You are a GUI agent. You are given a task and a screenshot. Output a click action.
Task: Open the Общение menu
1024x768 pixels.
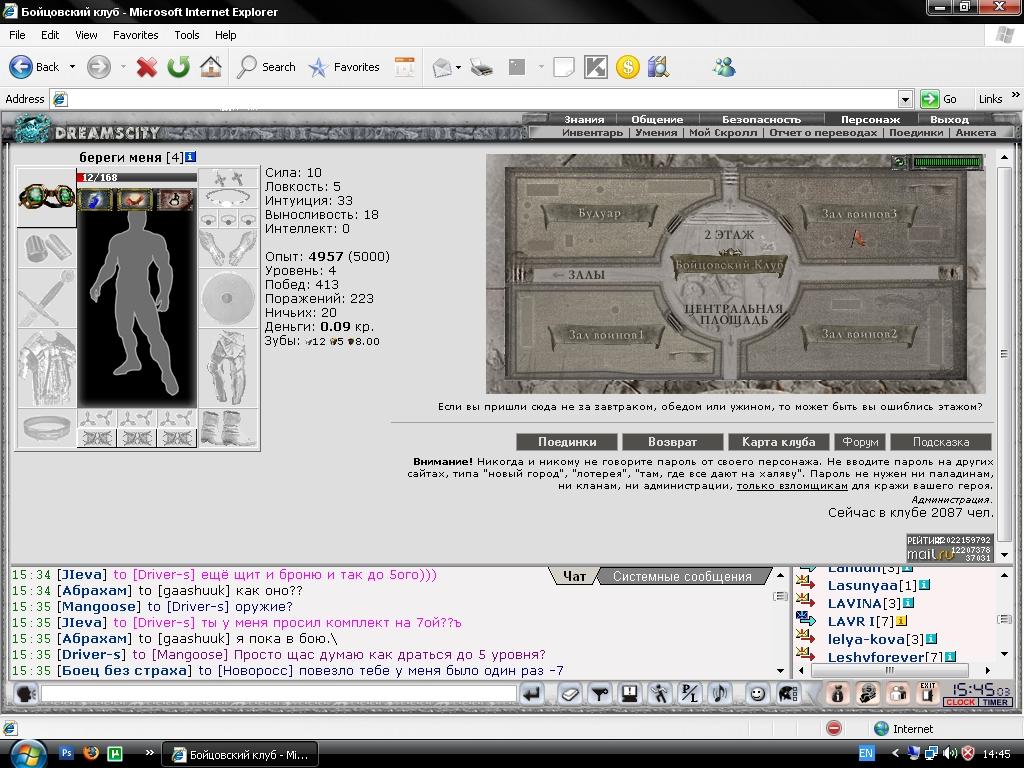(657, 120)
